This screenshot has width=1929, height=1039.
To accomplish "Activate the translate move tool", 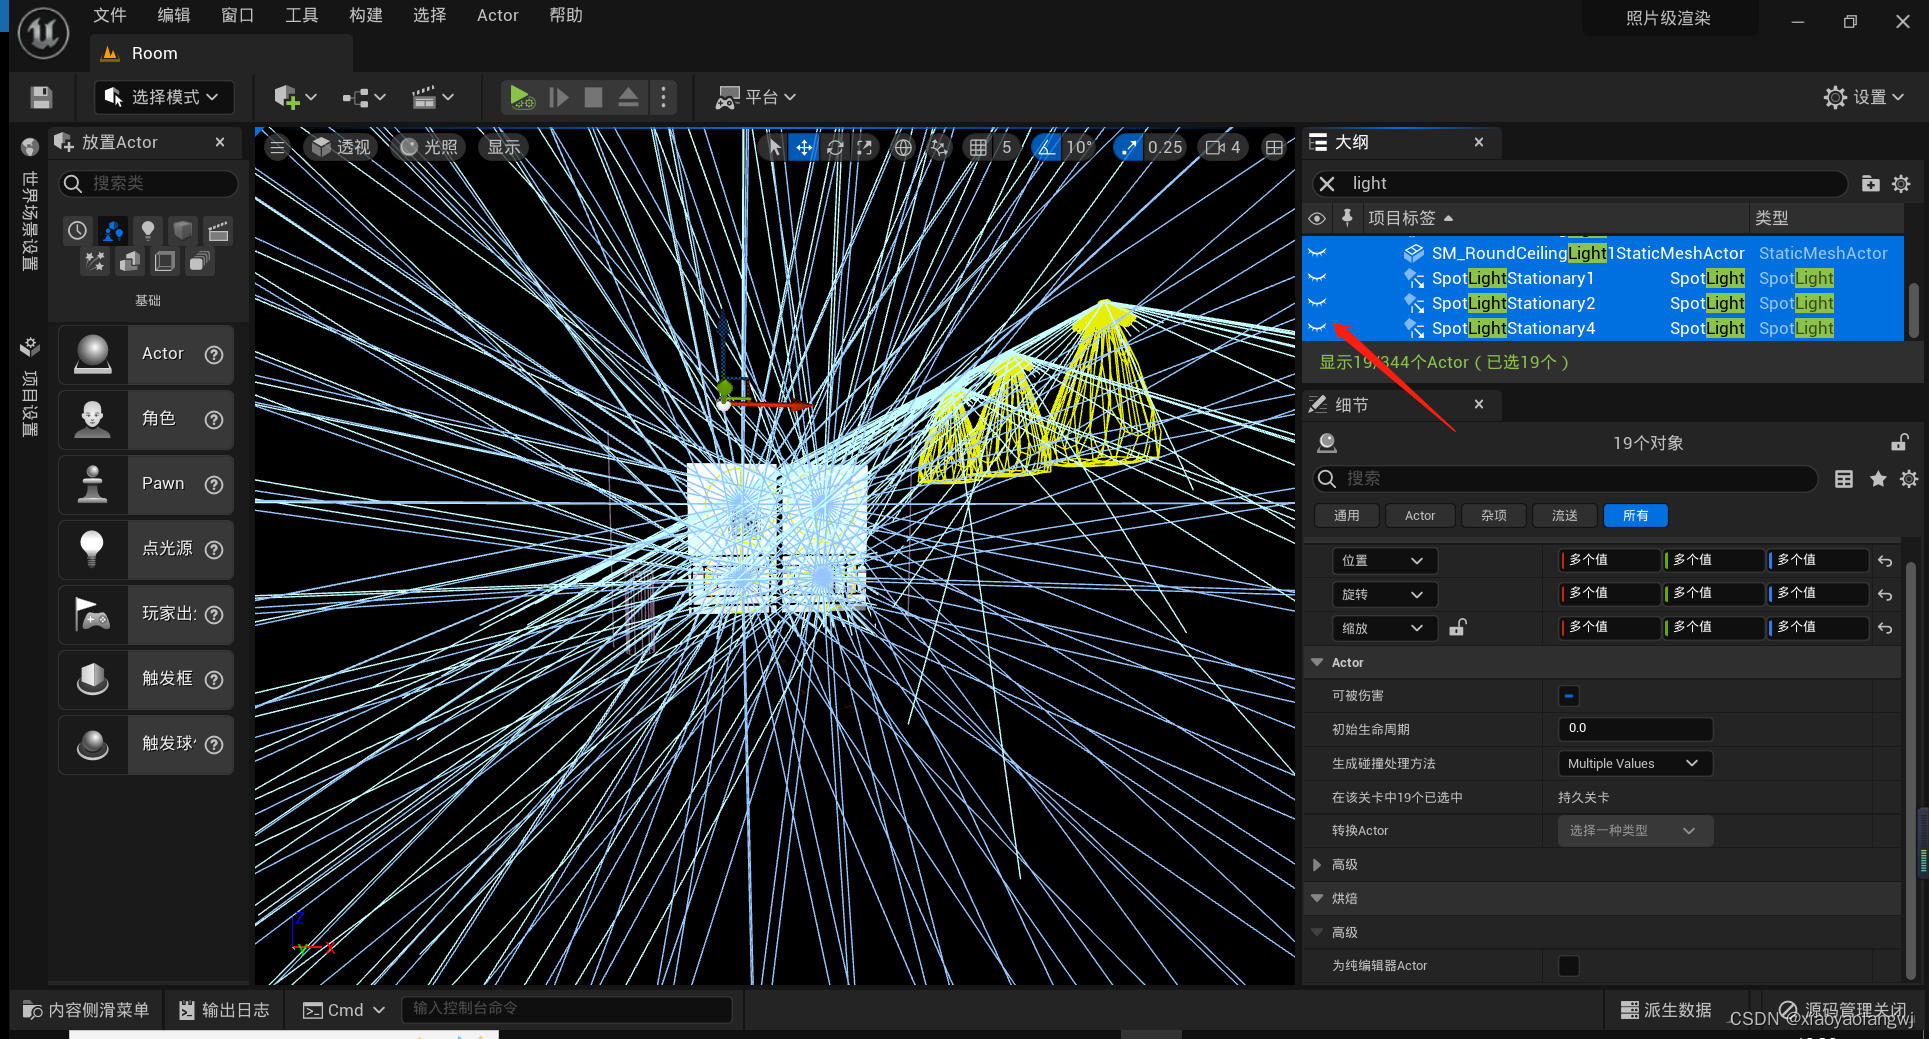I will tap(804, 147).
